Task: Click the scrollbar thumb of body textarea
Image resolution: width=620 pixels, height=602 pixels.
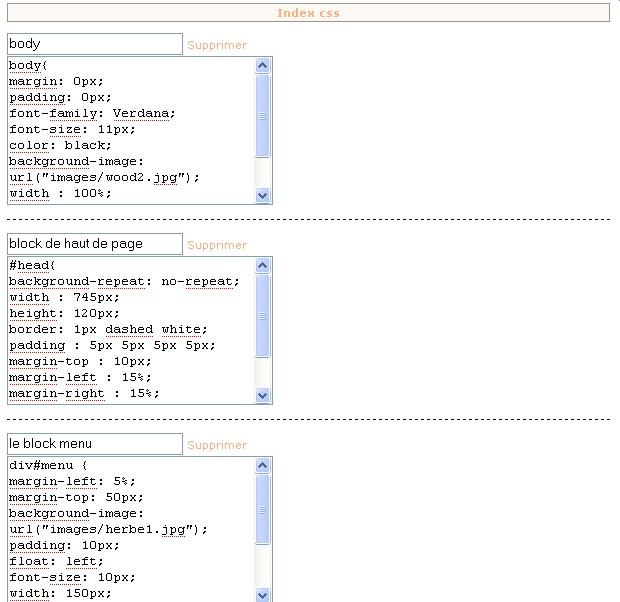Action: [263, 116]
